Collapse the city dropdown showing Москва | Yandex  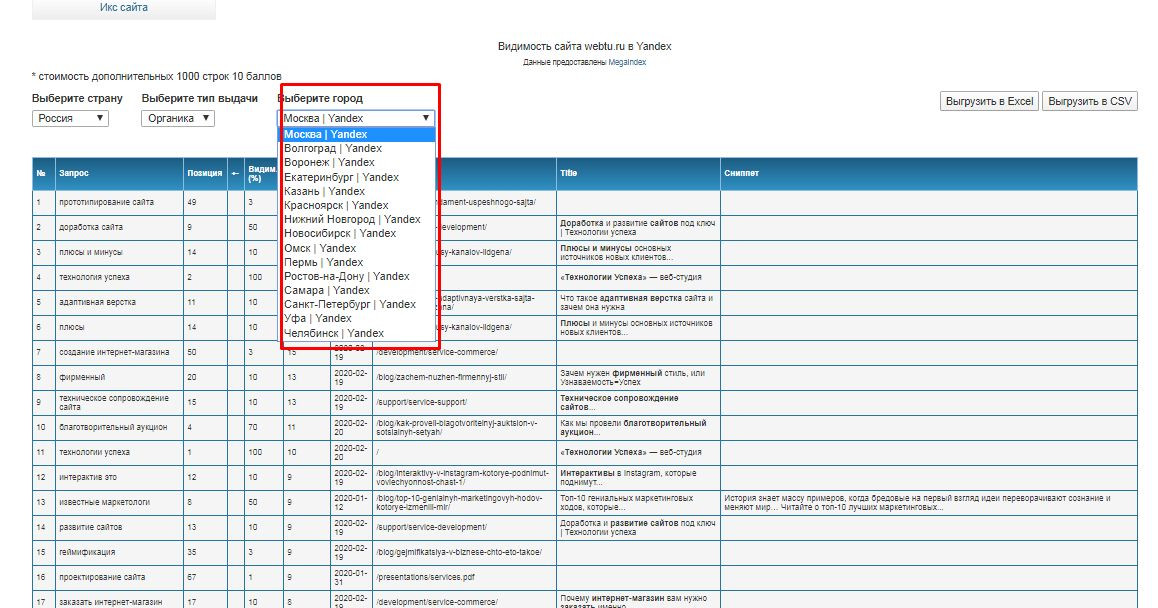[x=356, y=118]
